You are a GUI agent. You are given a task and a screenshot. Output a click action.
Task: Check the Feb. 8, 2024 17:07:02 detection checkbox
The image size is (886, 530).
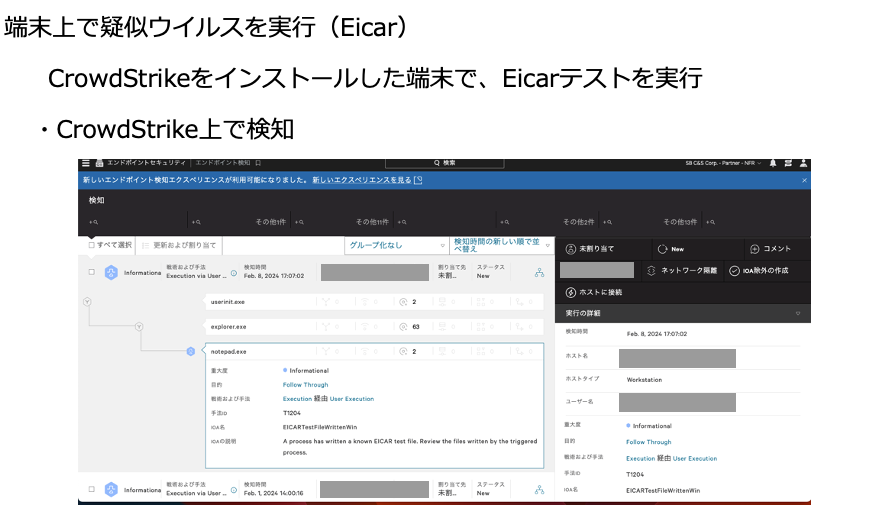click(x=92, y=272)
